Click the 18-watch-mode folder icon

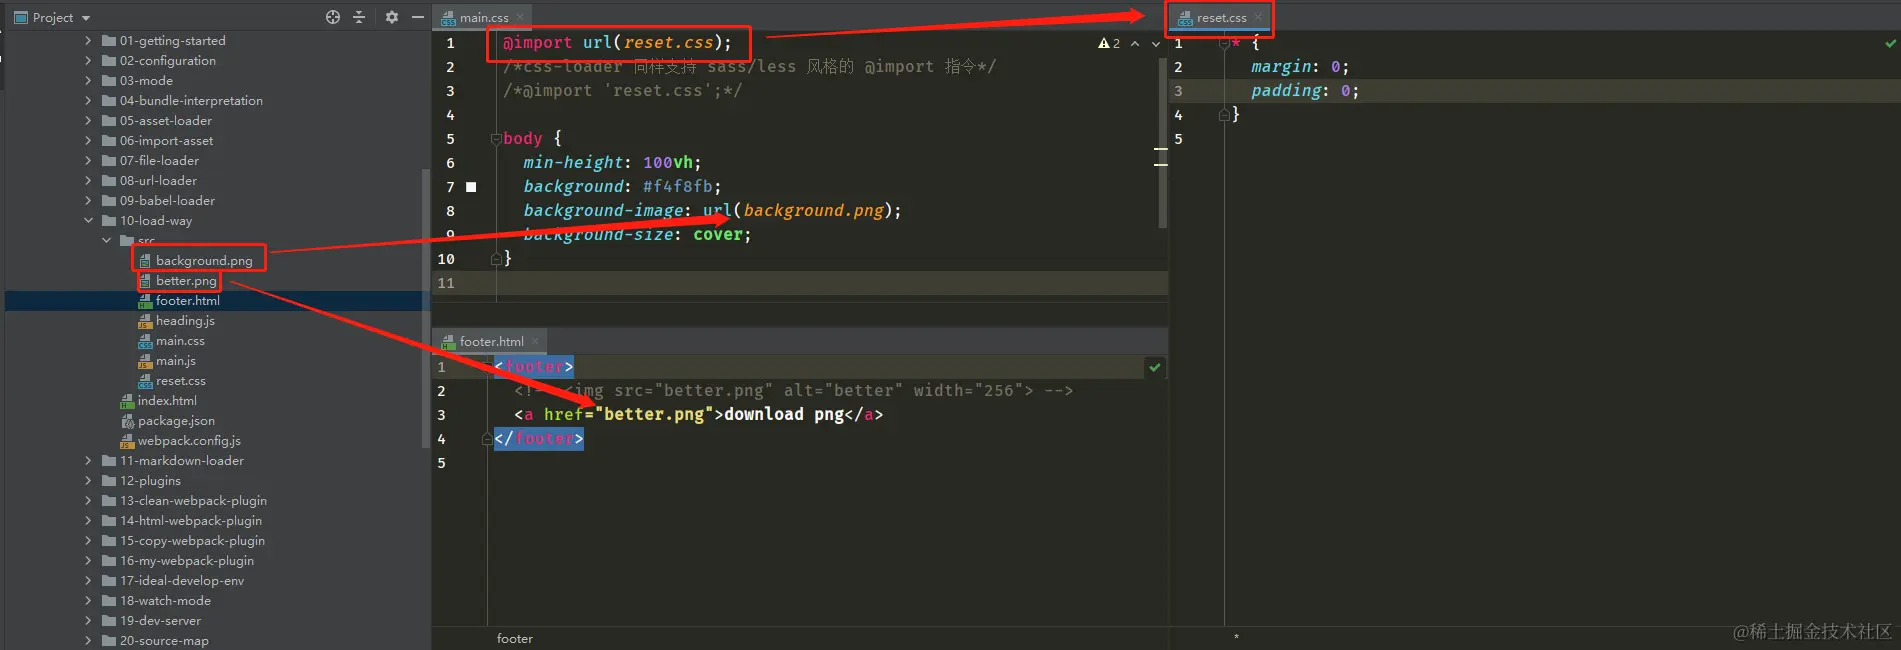[109, 601]
